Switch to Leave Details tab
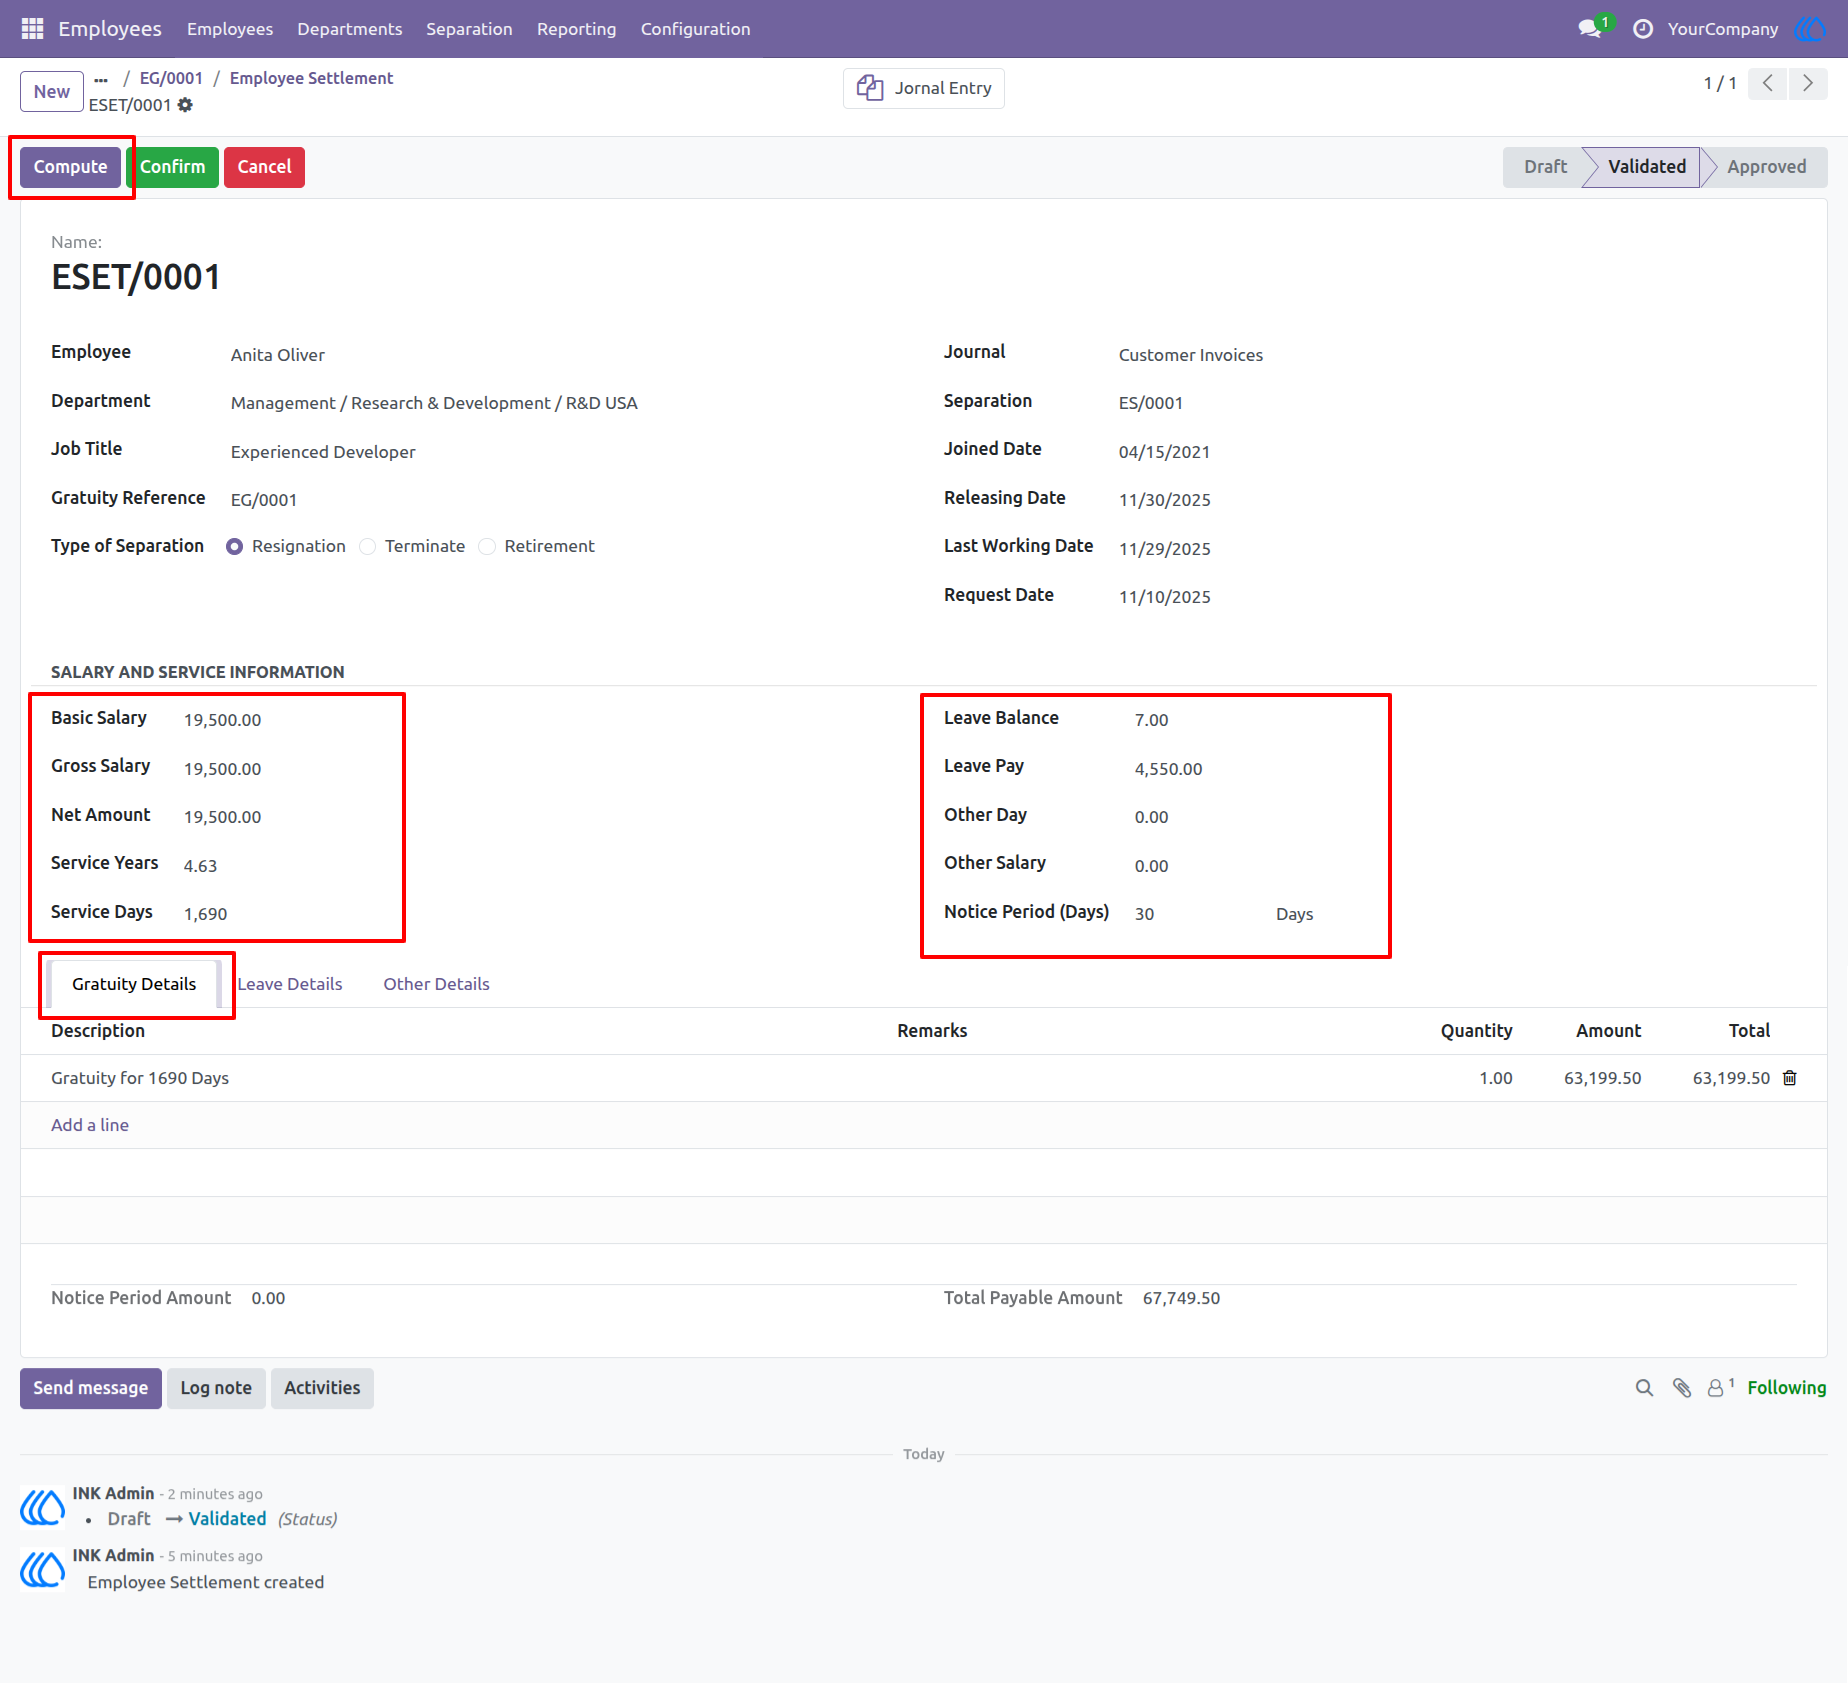The image size is (1848, 1686). (x=290, y=985)
